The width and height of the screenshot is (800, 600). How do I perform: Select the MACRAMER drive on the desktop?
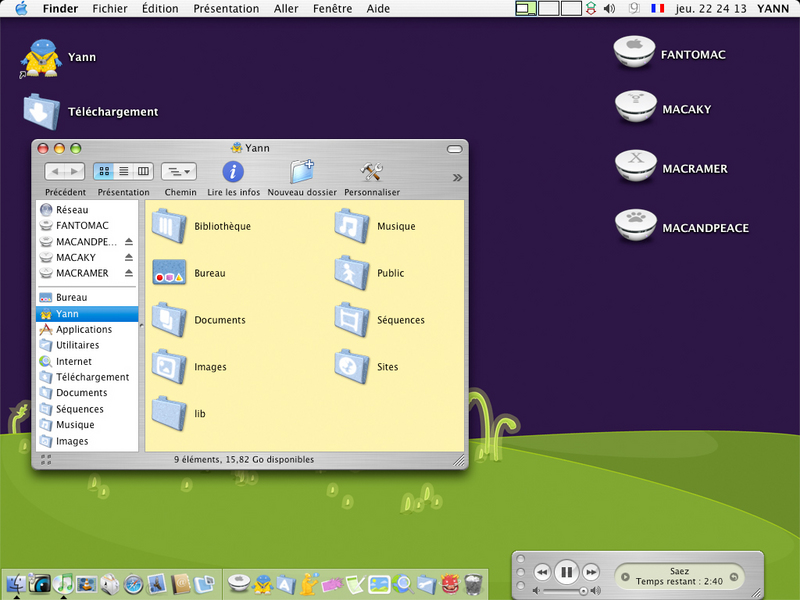click(x=635, y=166)
